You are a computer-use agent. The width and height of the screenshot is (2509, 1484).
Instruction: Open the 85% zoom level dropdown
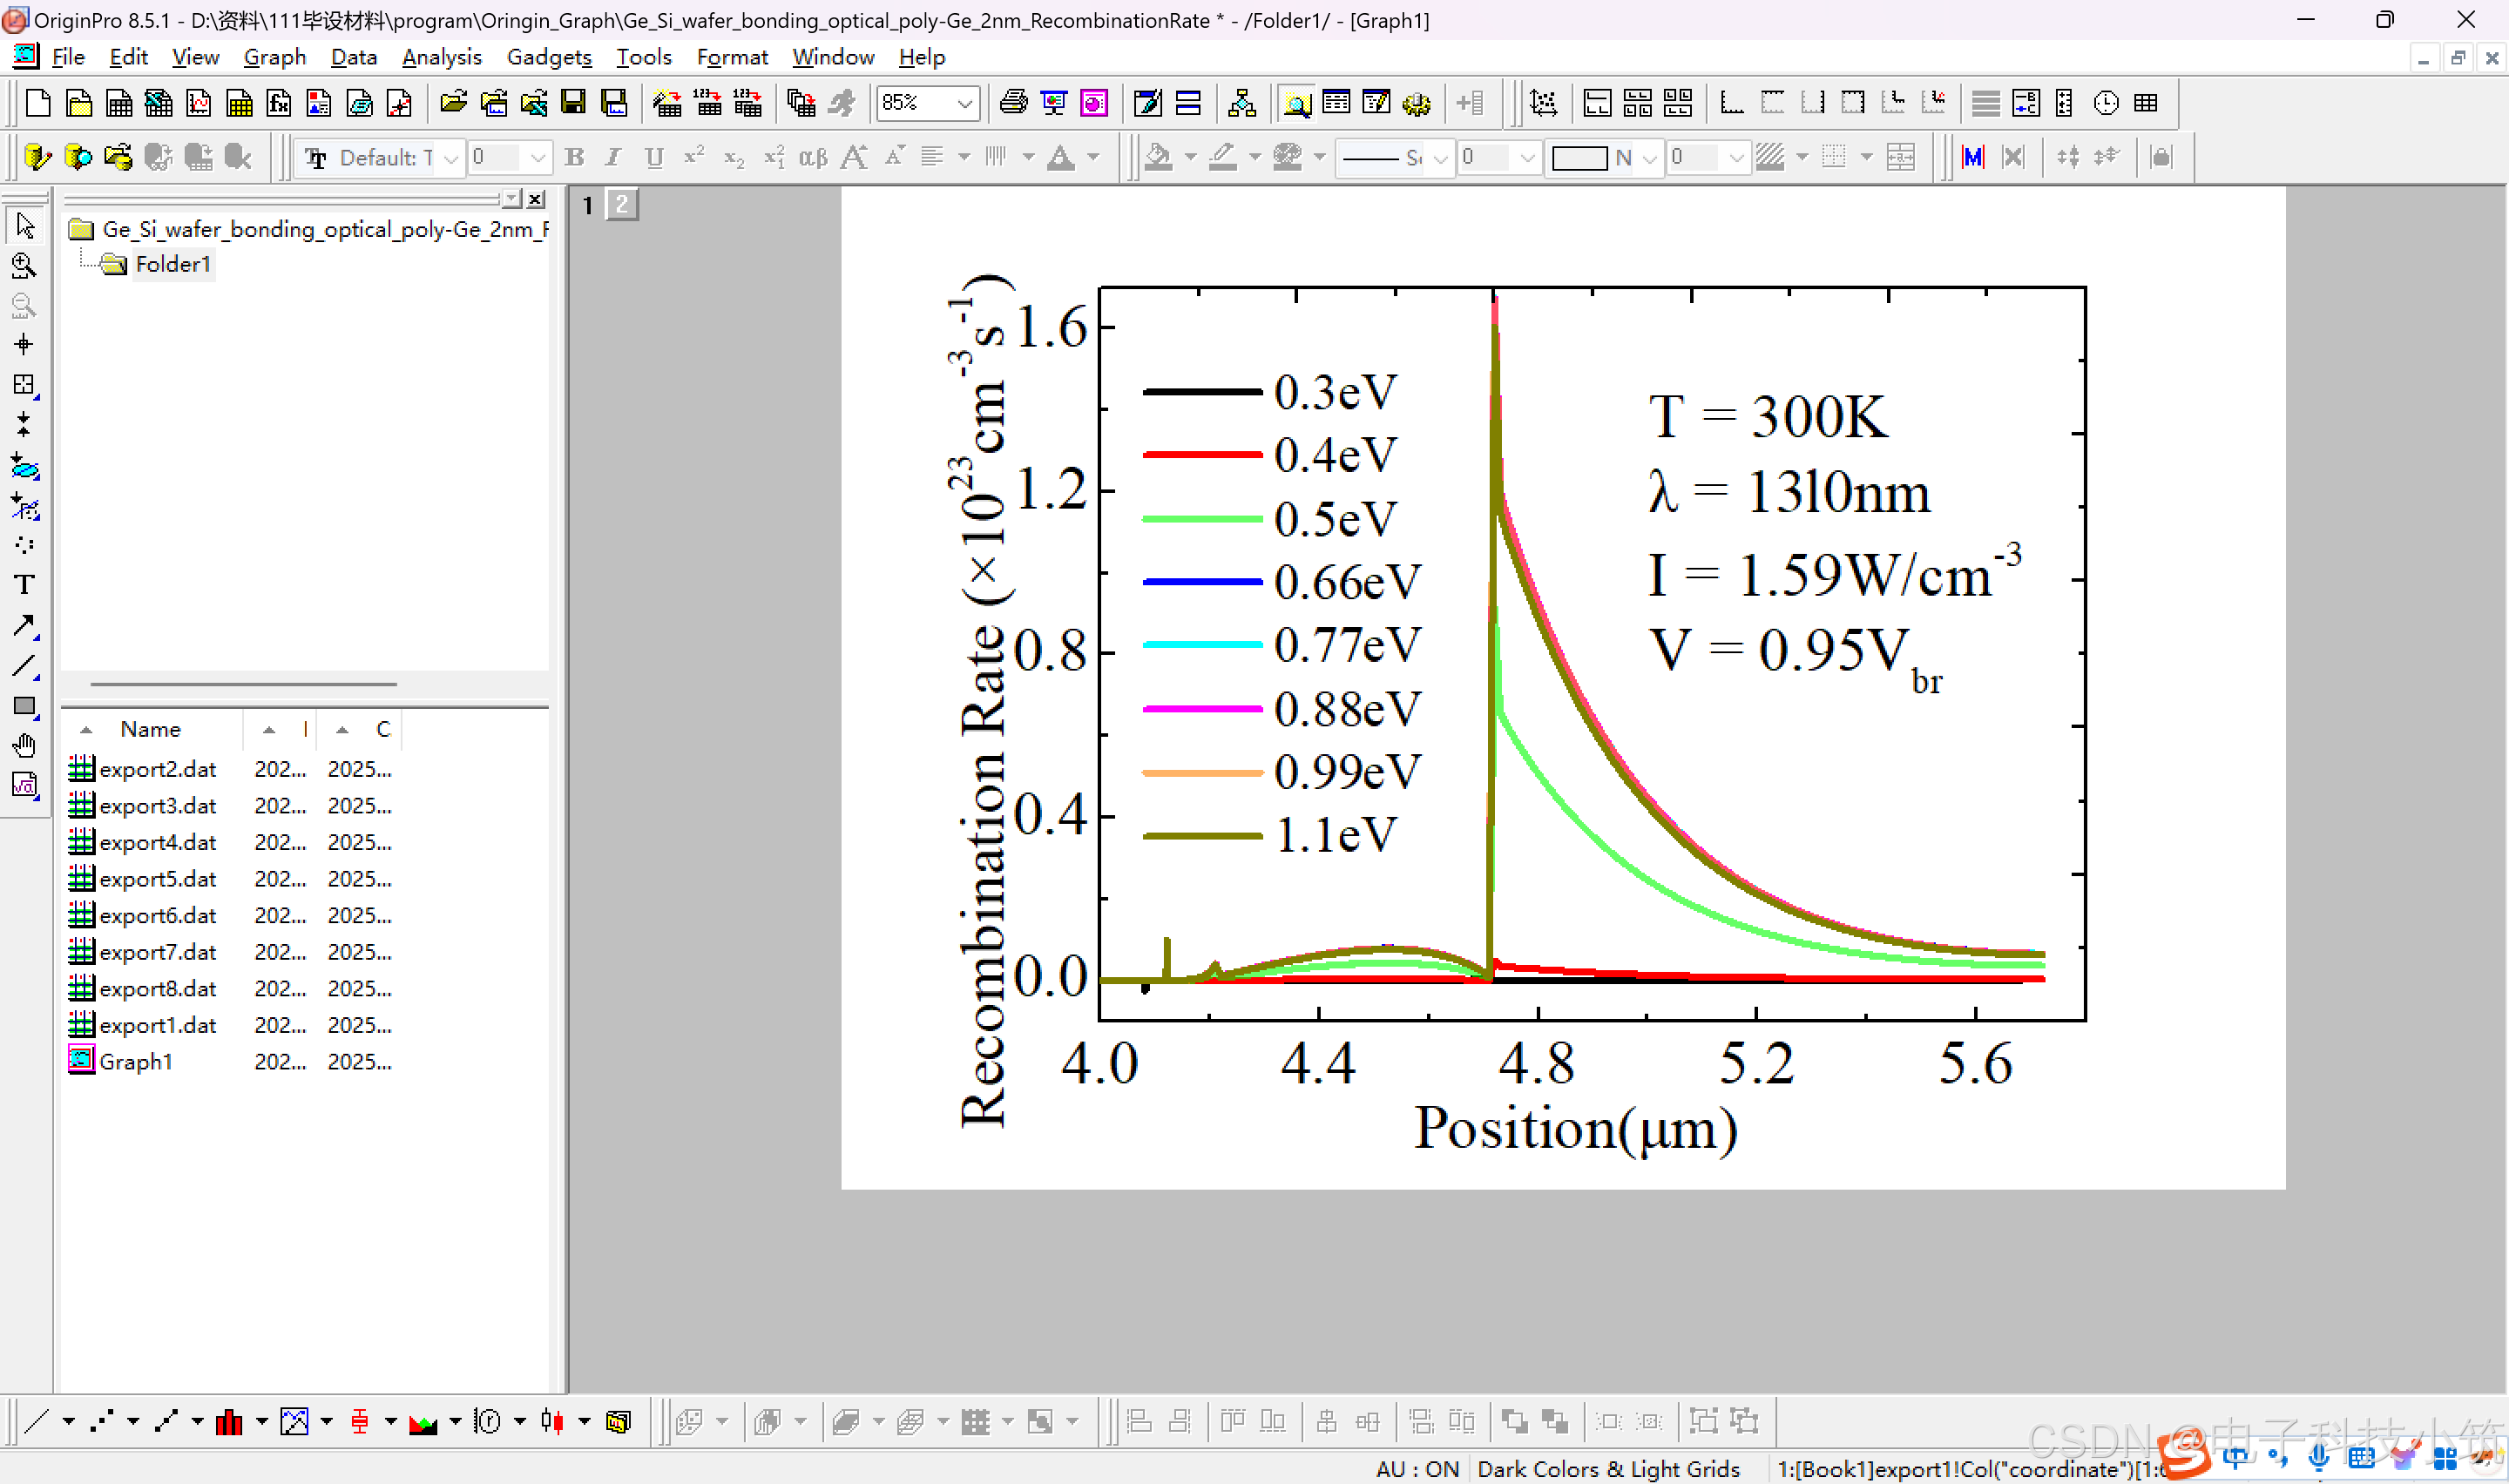coord(964,103)
